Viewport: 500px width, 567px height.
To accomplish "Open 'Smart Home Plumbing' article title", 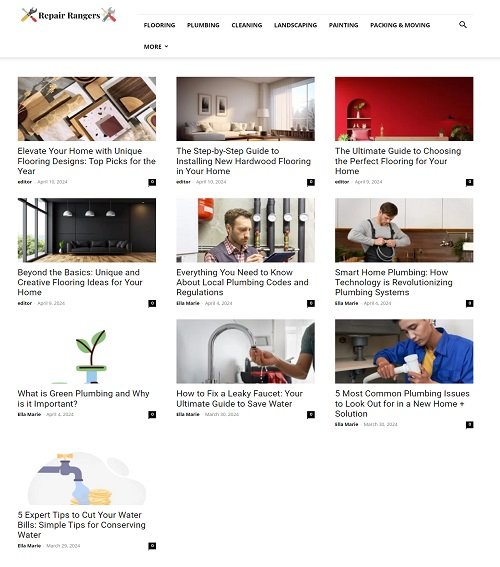I will point(393,282).
